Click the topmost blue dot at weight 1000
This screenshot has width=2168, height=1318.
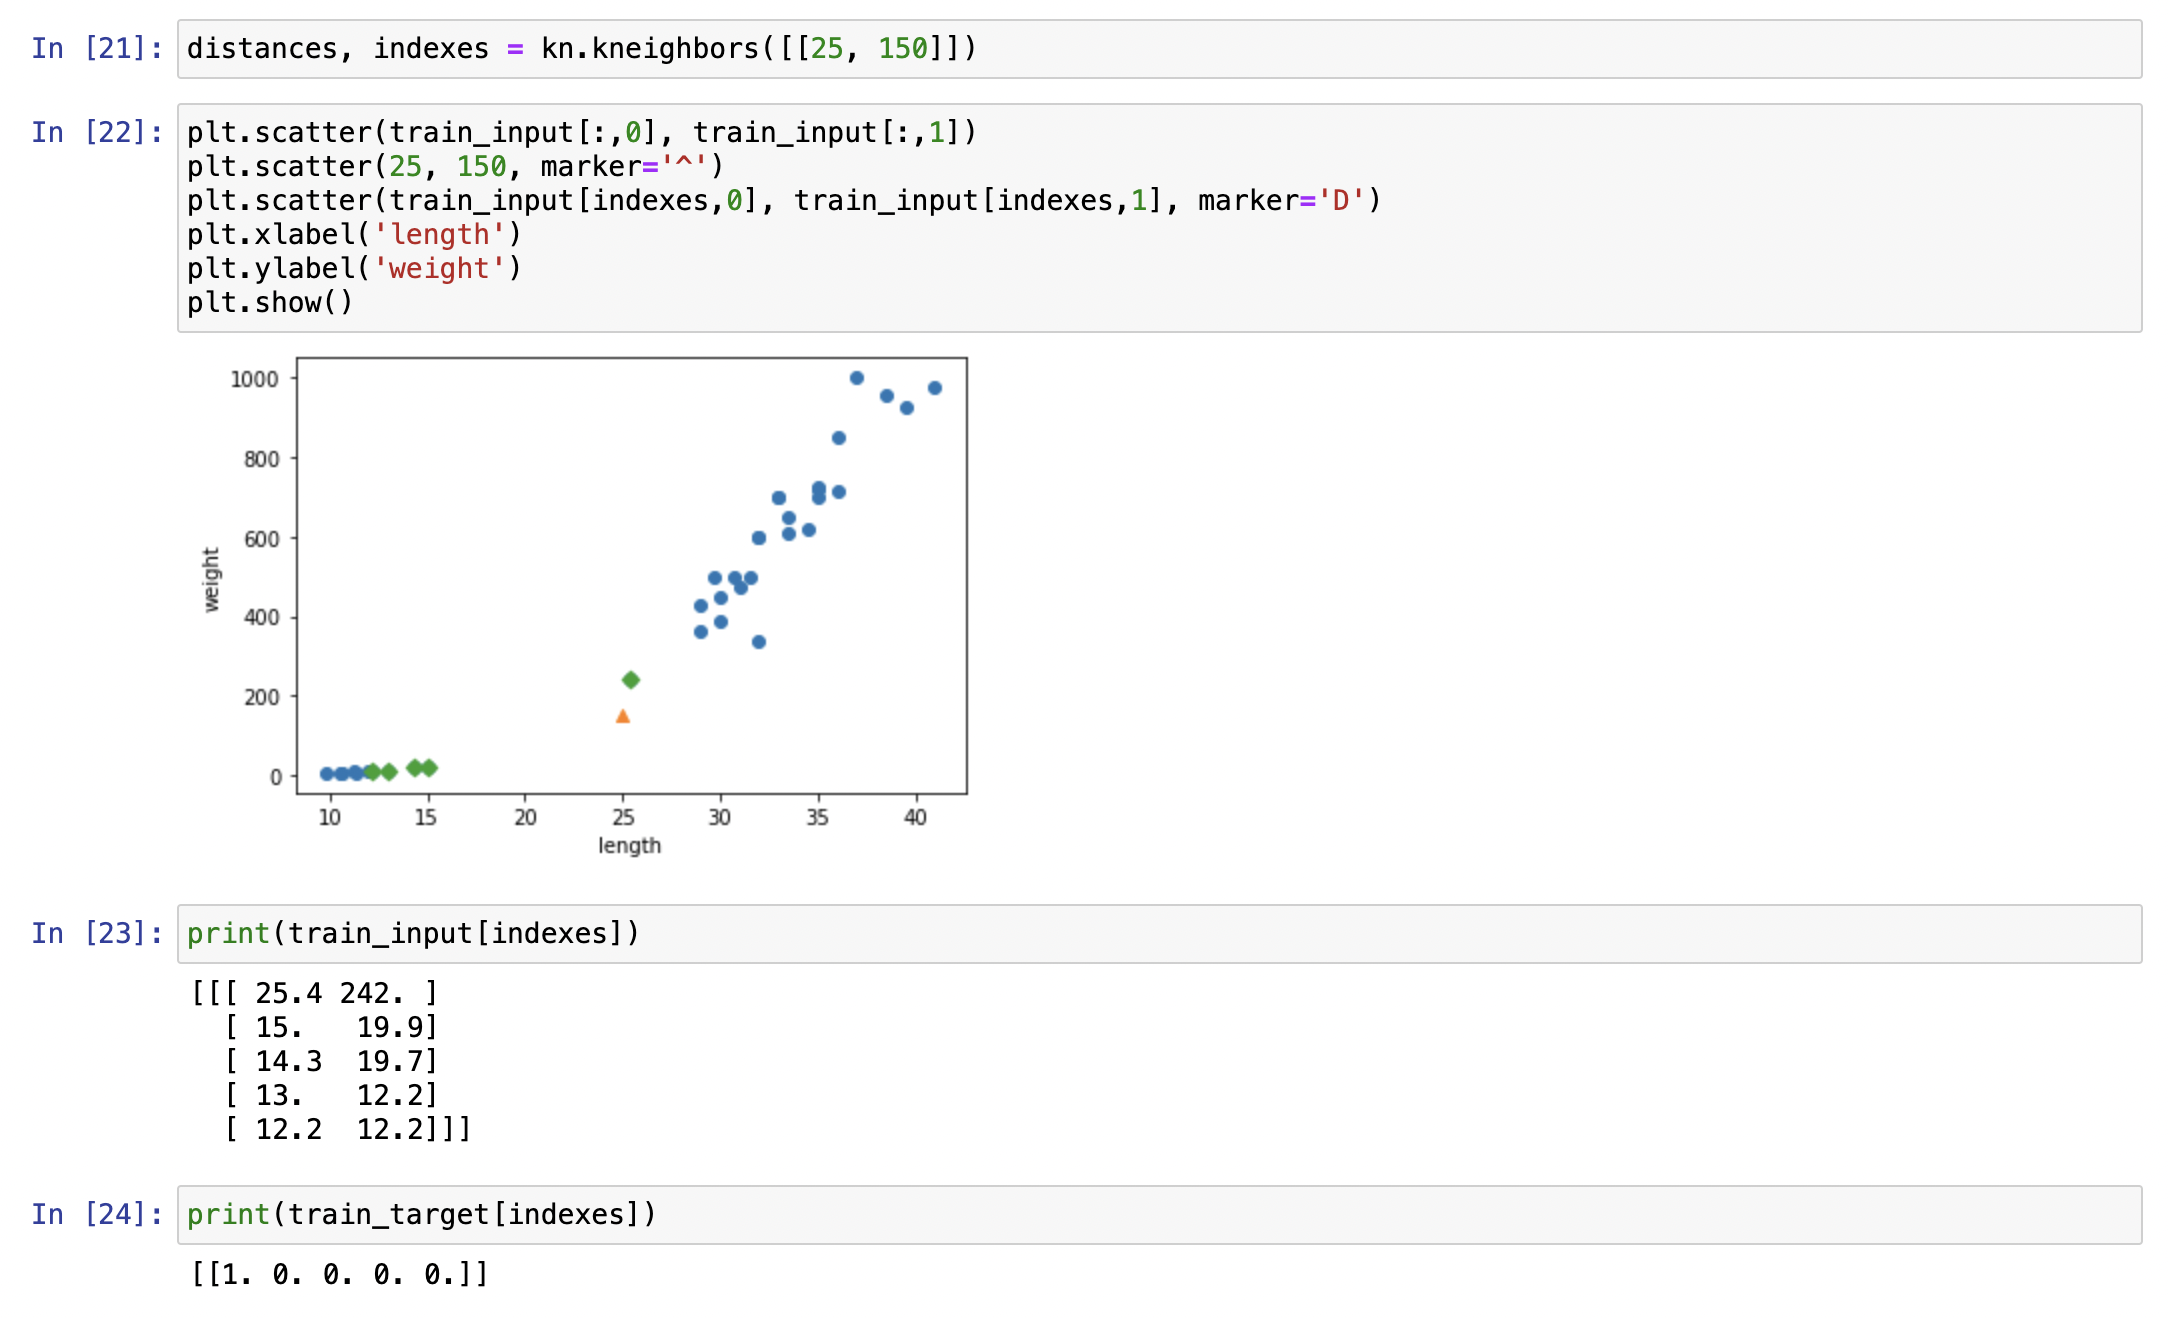click(x=857, y=378)
